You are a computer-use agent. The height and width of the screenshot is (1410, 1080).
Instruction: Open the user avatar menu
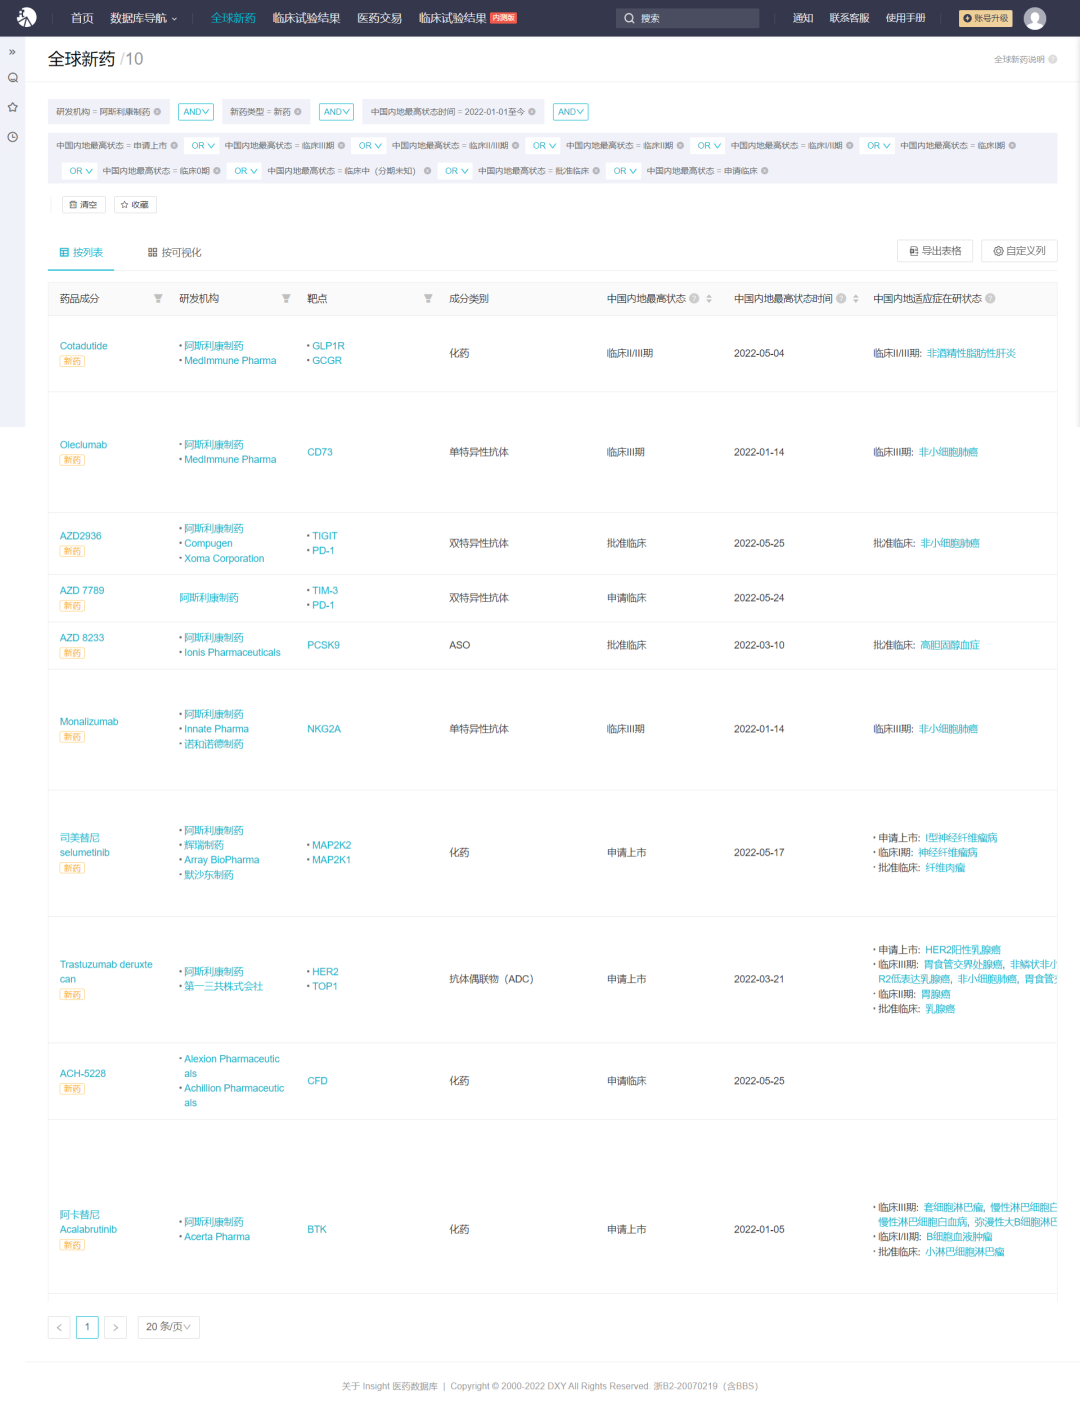[x=1035, y=18]
